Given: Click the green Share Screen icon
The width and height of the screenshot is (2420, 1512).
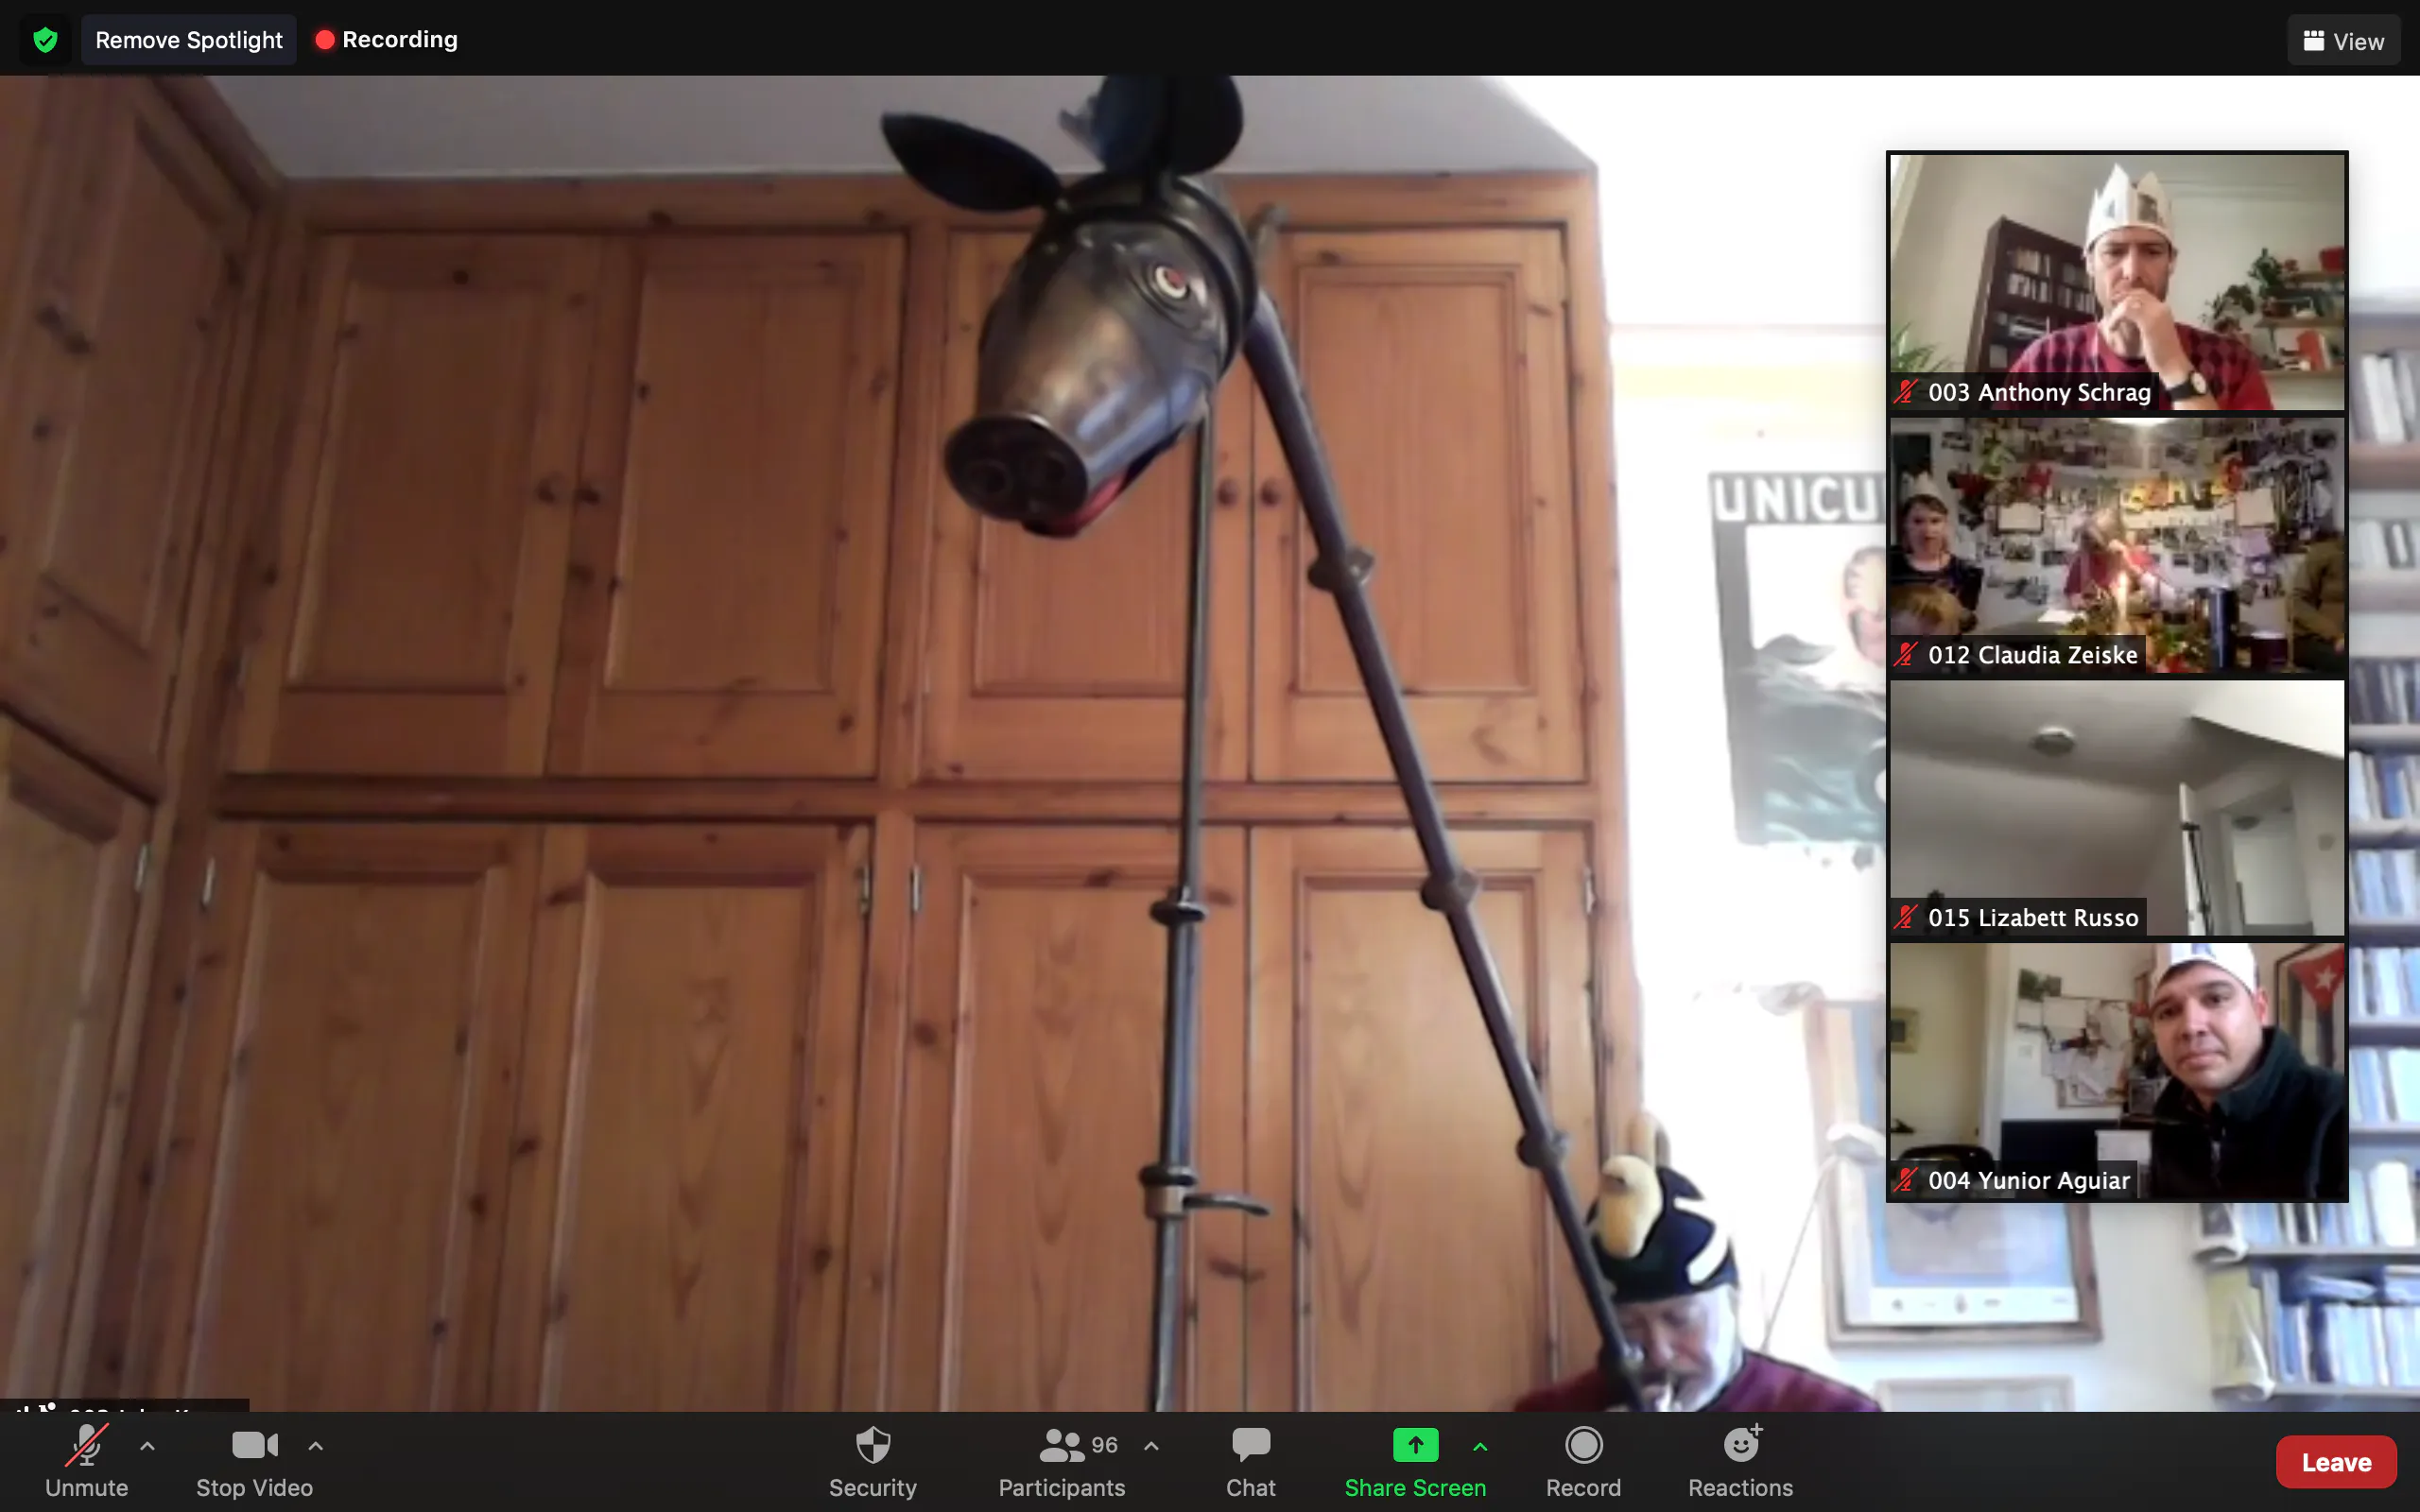Looking at the screenshot, I should [x=1415, y=1446].
